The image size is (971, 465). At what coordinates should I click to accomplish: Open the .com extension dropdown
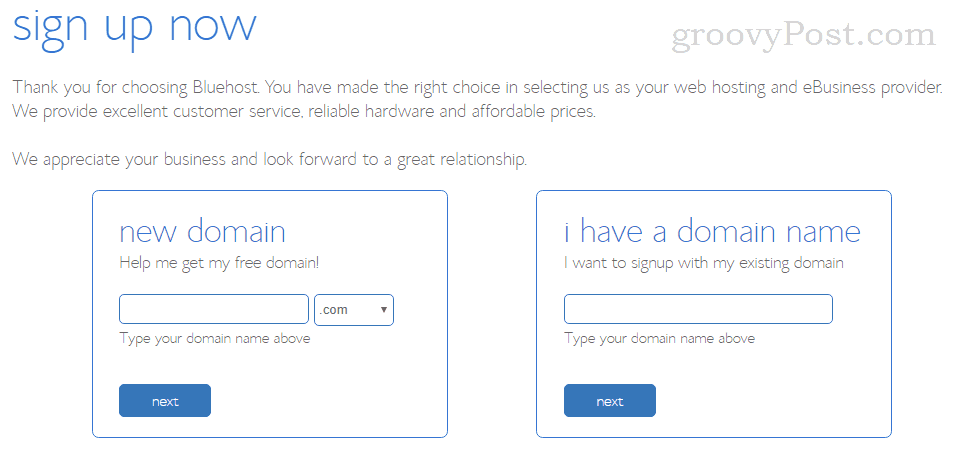tap(354, 310)
